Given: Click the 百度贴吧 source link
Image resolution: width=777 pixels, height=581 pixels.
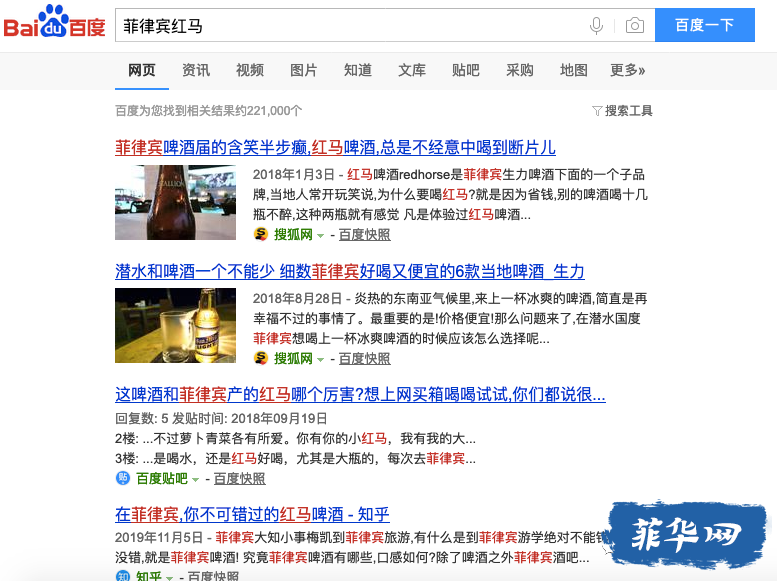Looking at the screenshot, I should coord(162,478).
